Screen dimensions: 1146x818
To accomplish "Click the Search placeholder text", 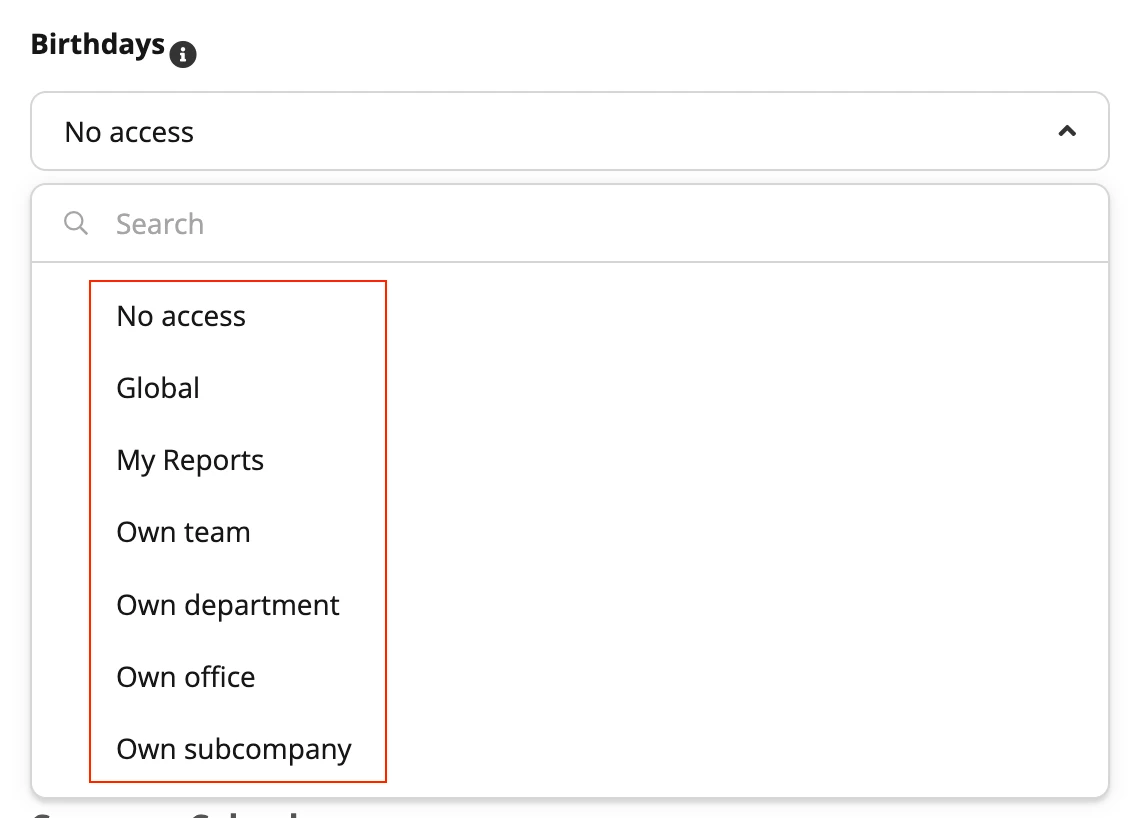I will [160, 224].
